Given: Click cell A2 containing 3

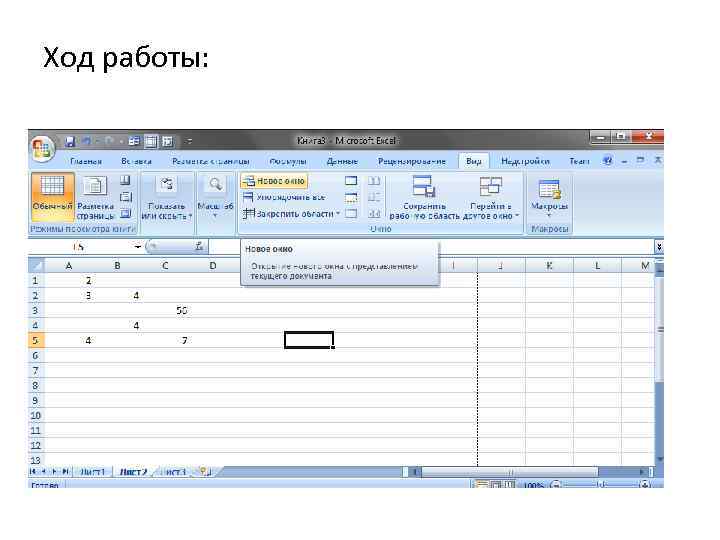Looking at the screenshot, I should coord(69,295).
